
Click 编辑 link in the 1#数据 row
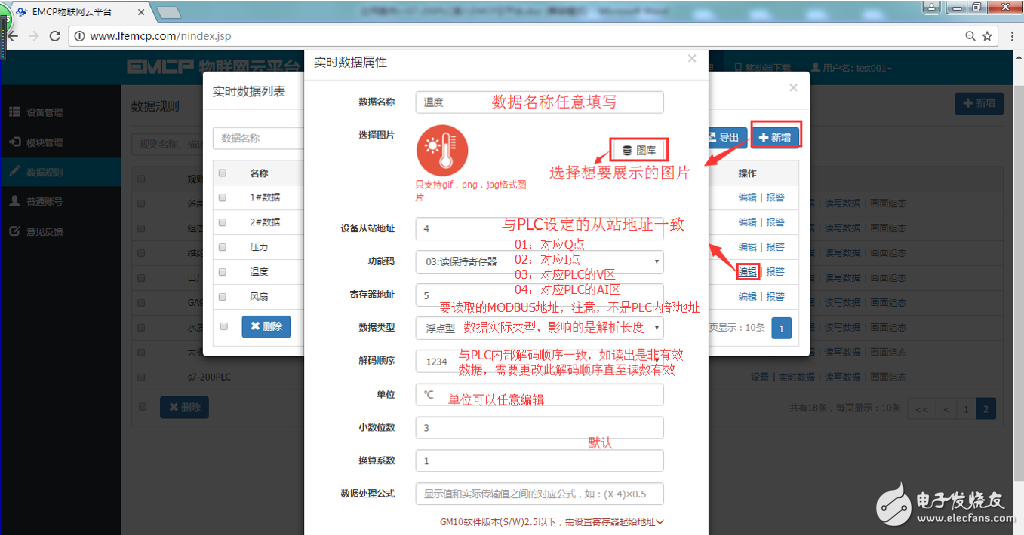[x=748, y=197]
